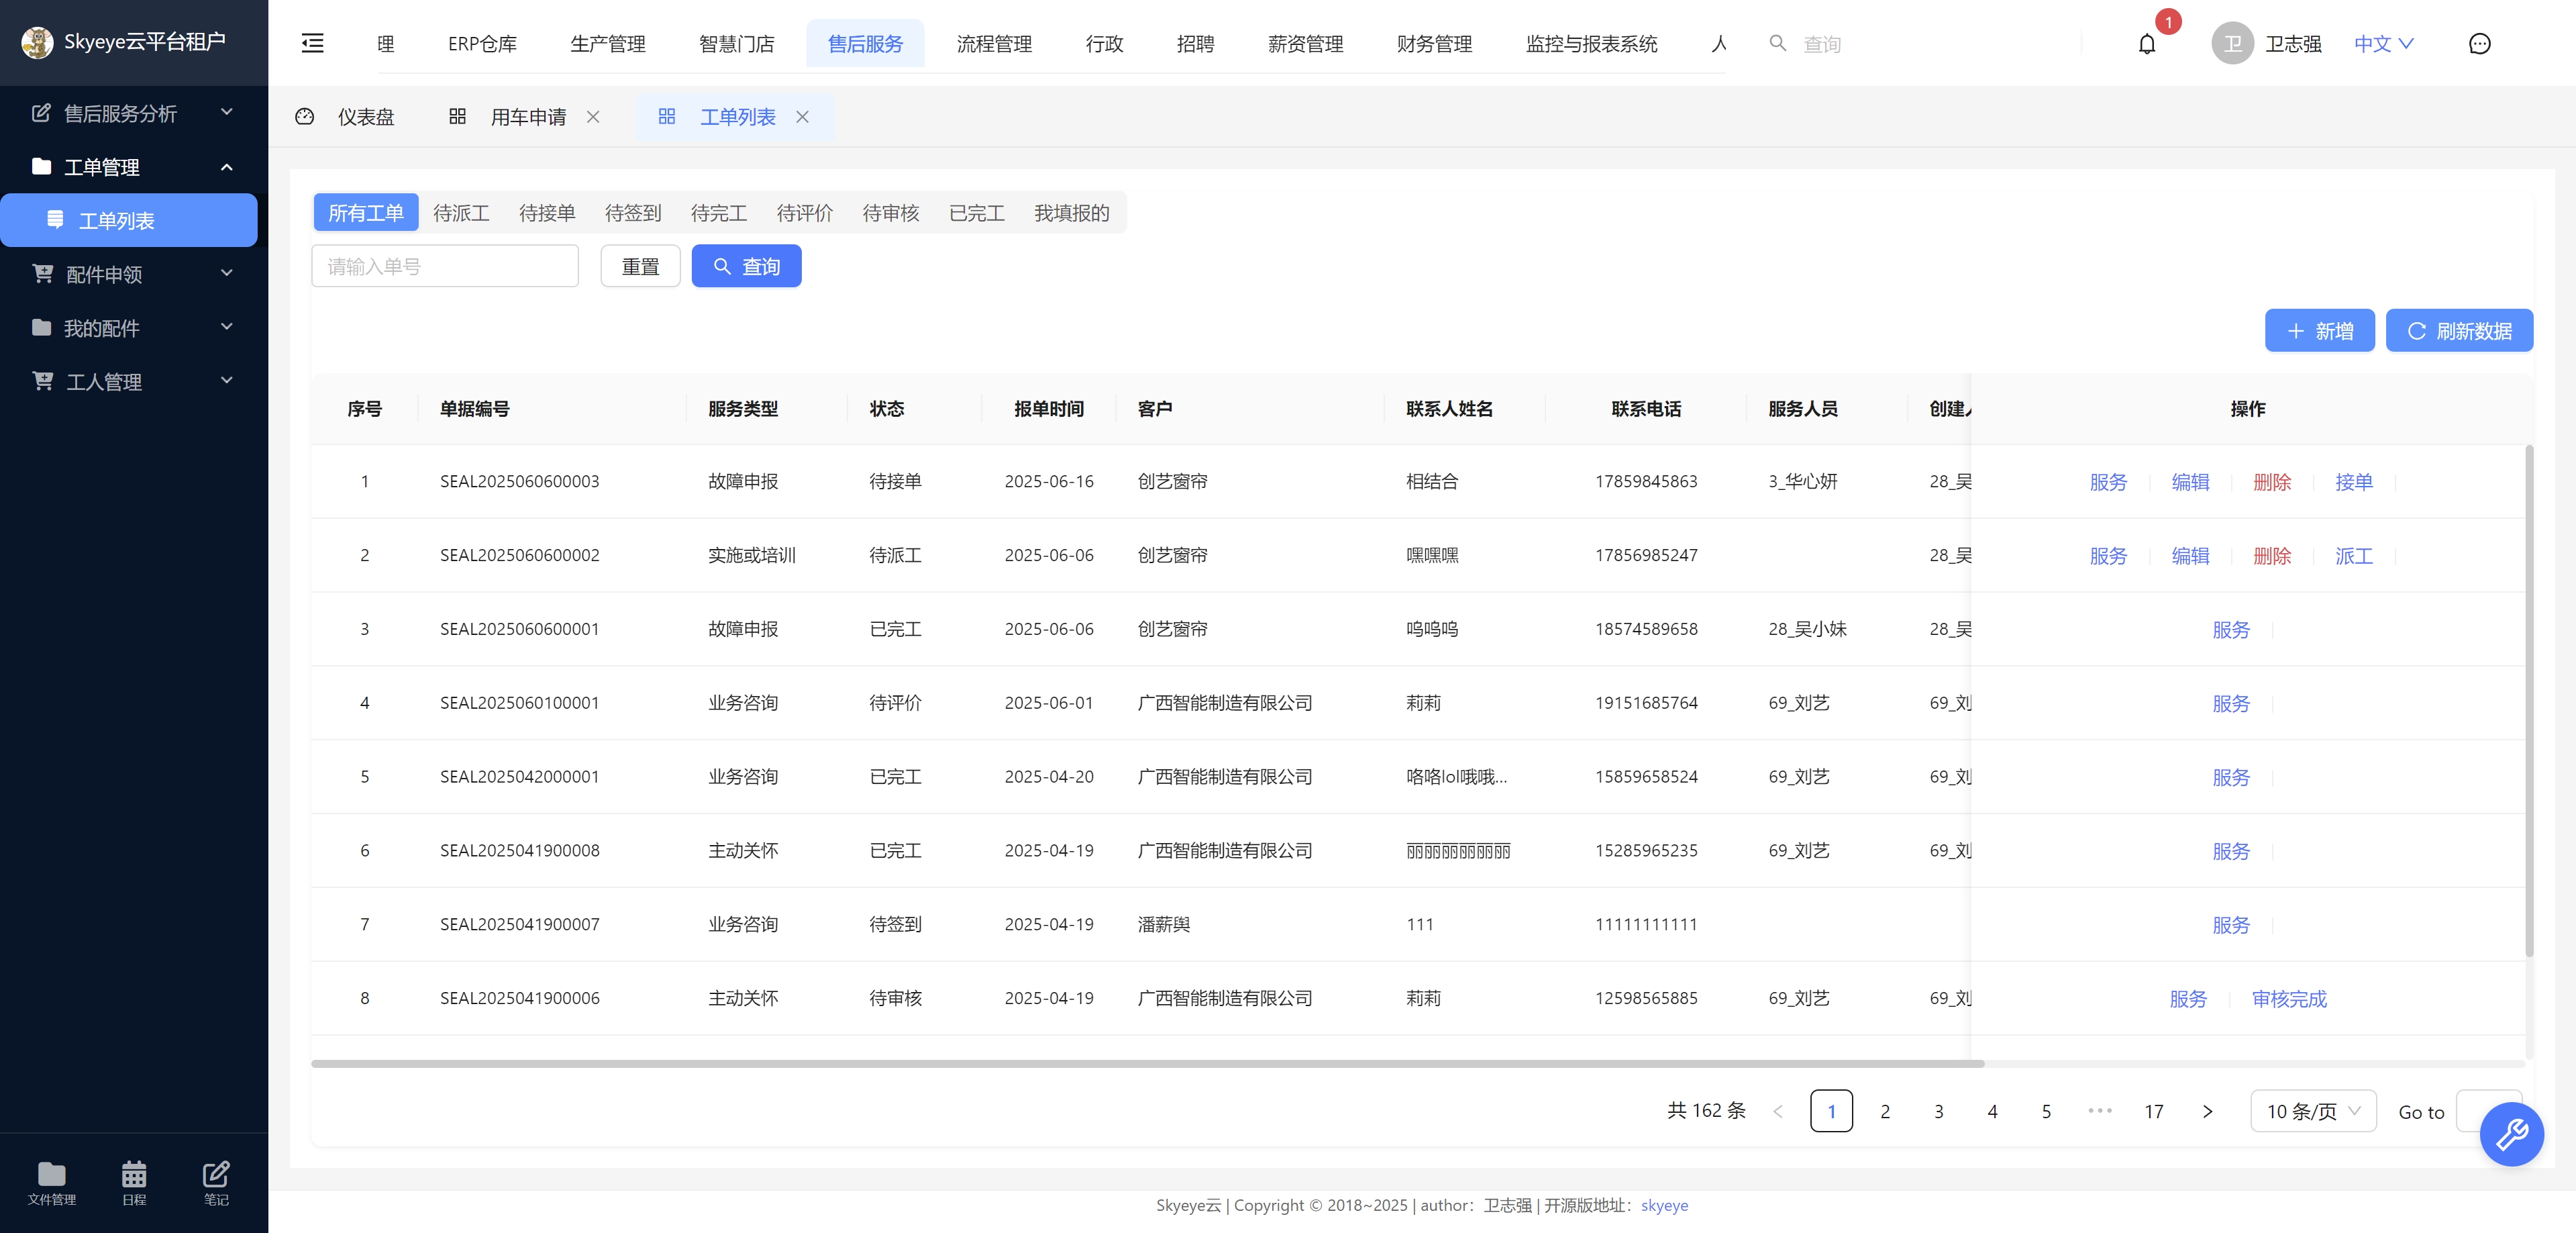Open the notification bell
Image resolution: width=2576 pixels, height=1233 pixels.
2146,44
